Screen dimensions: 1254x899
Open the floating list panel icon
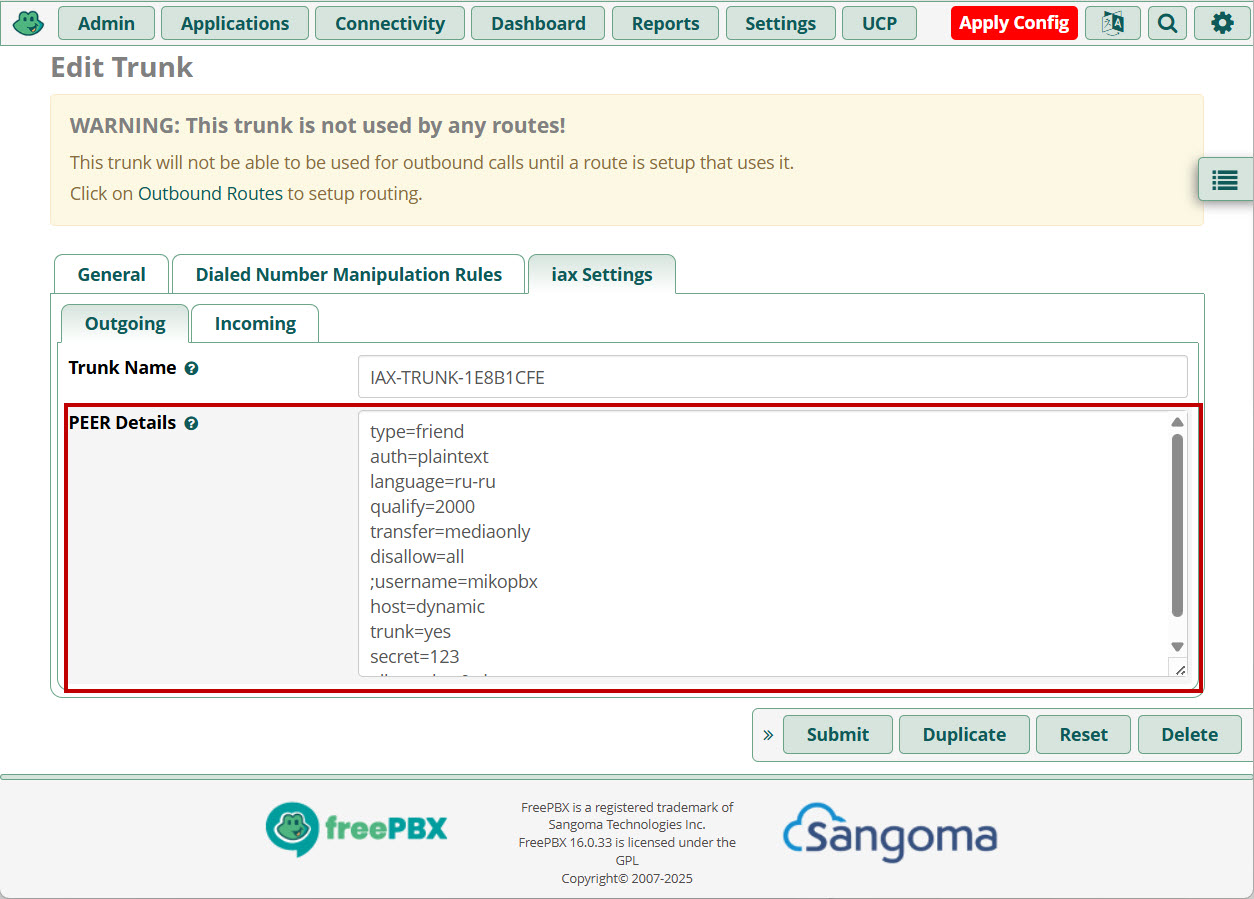(x=1225, y=180)
